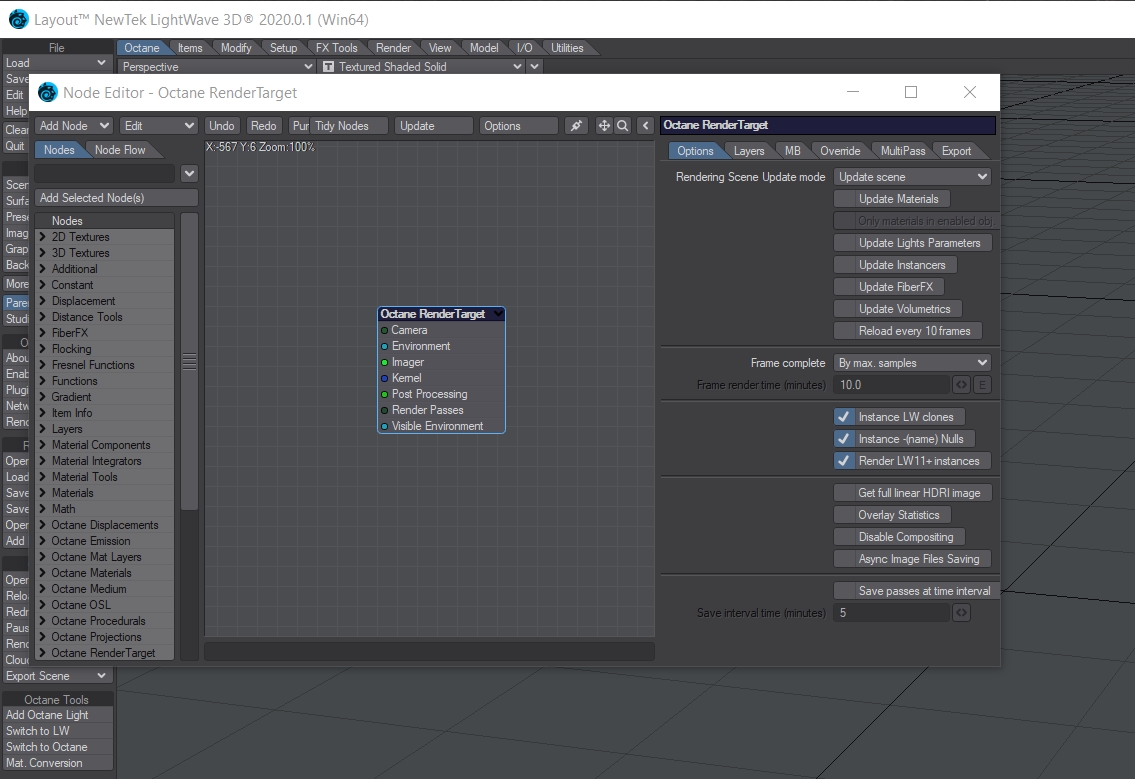The image size is (1135, 779).
Task: Click the arrows icon beside Save interval time
Action: (961, 613)
